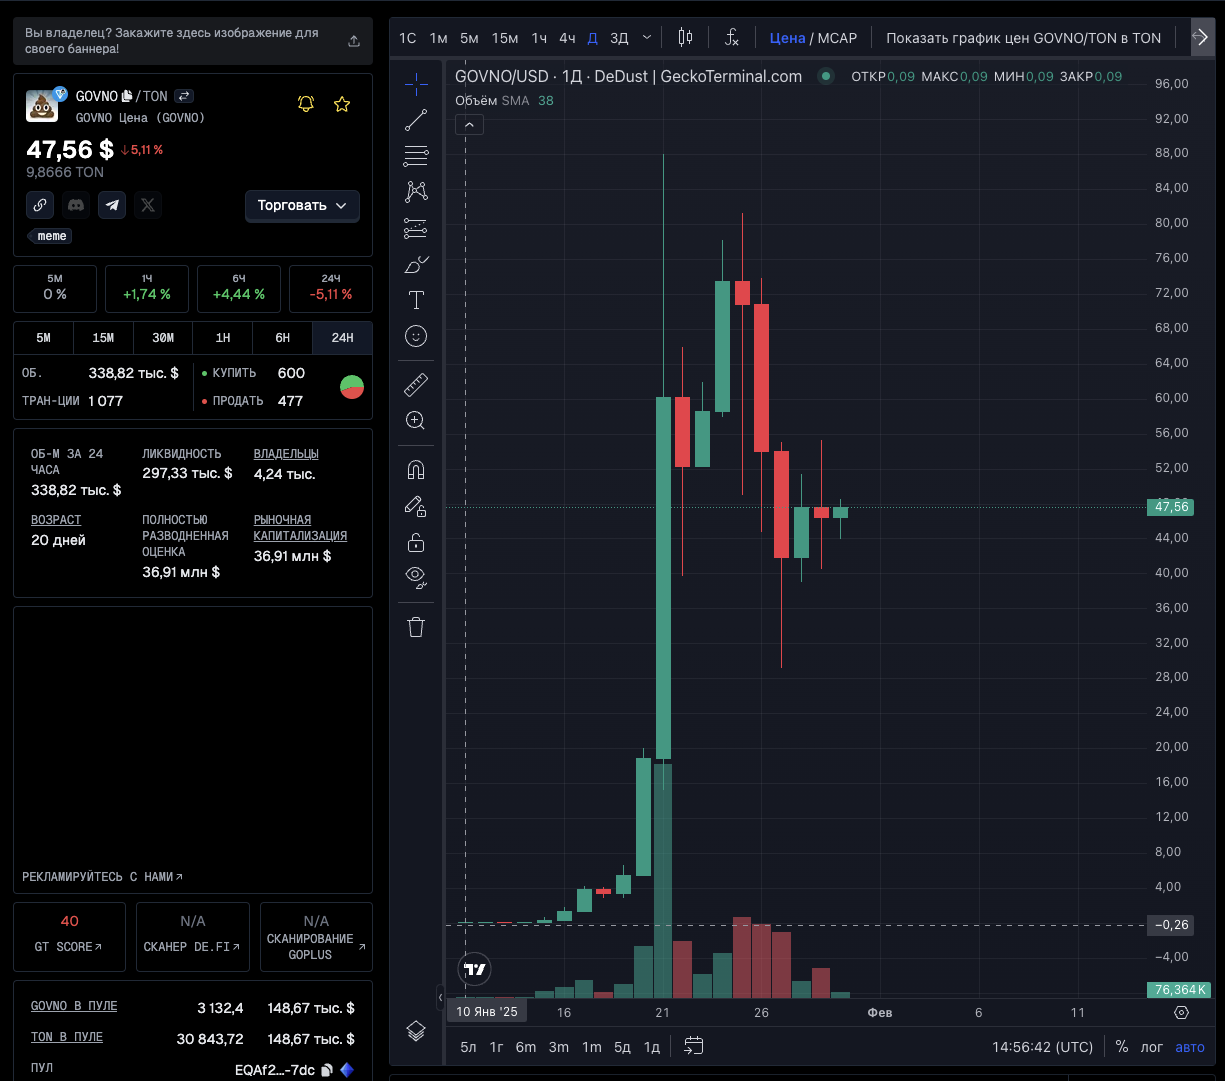Click the current price label 47,56 on price axis
Screen dimensions: 1225x1081
click(x=1172, y=507)
